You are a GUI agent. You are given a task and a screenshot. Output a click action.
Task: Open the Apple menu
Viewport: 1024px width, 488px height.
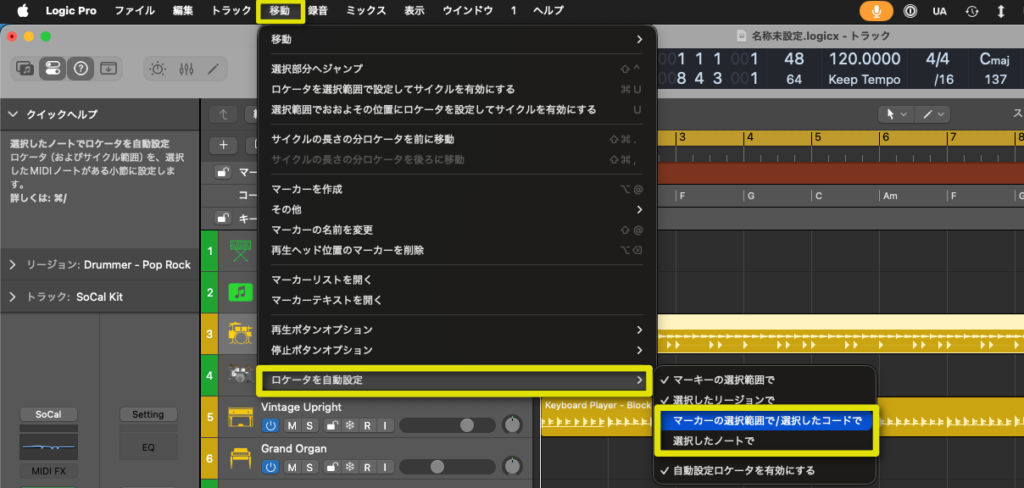pos(24,10)
